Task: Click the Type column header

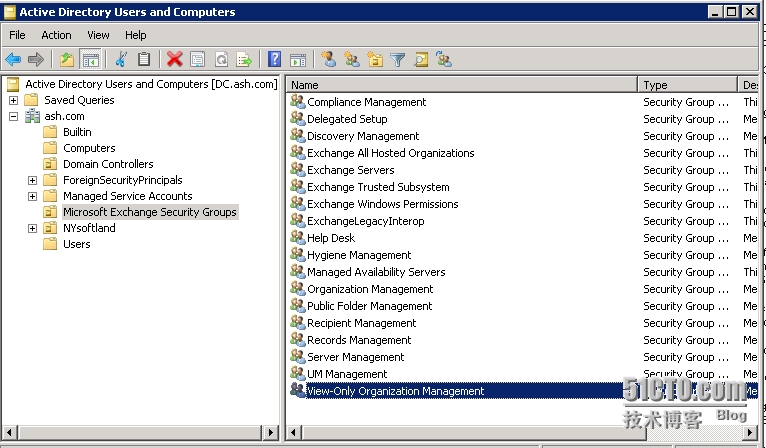Action: 688,85
